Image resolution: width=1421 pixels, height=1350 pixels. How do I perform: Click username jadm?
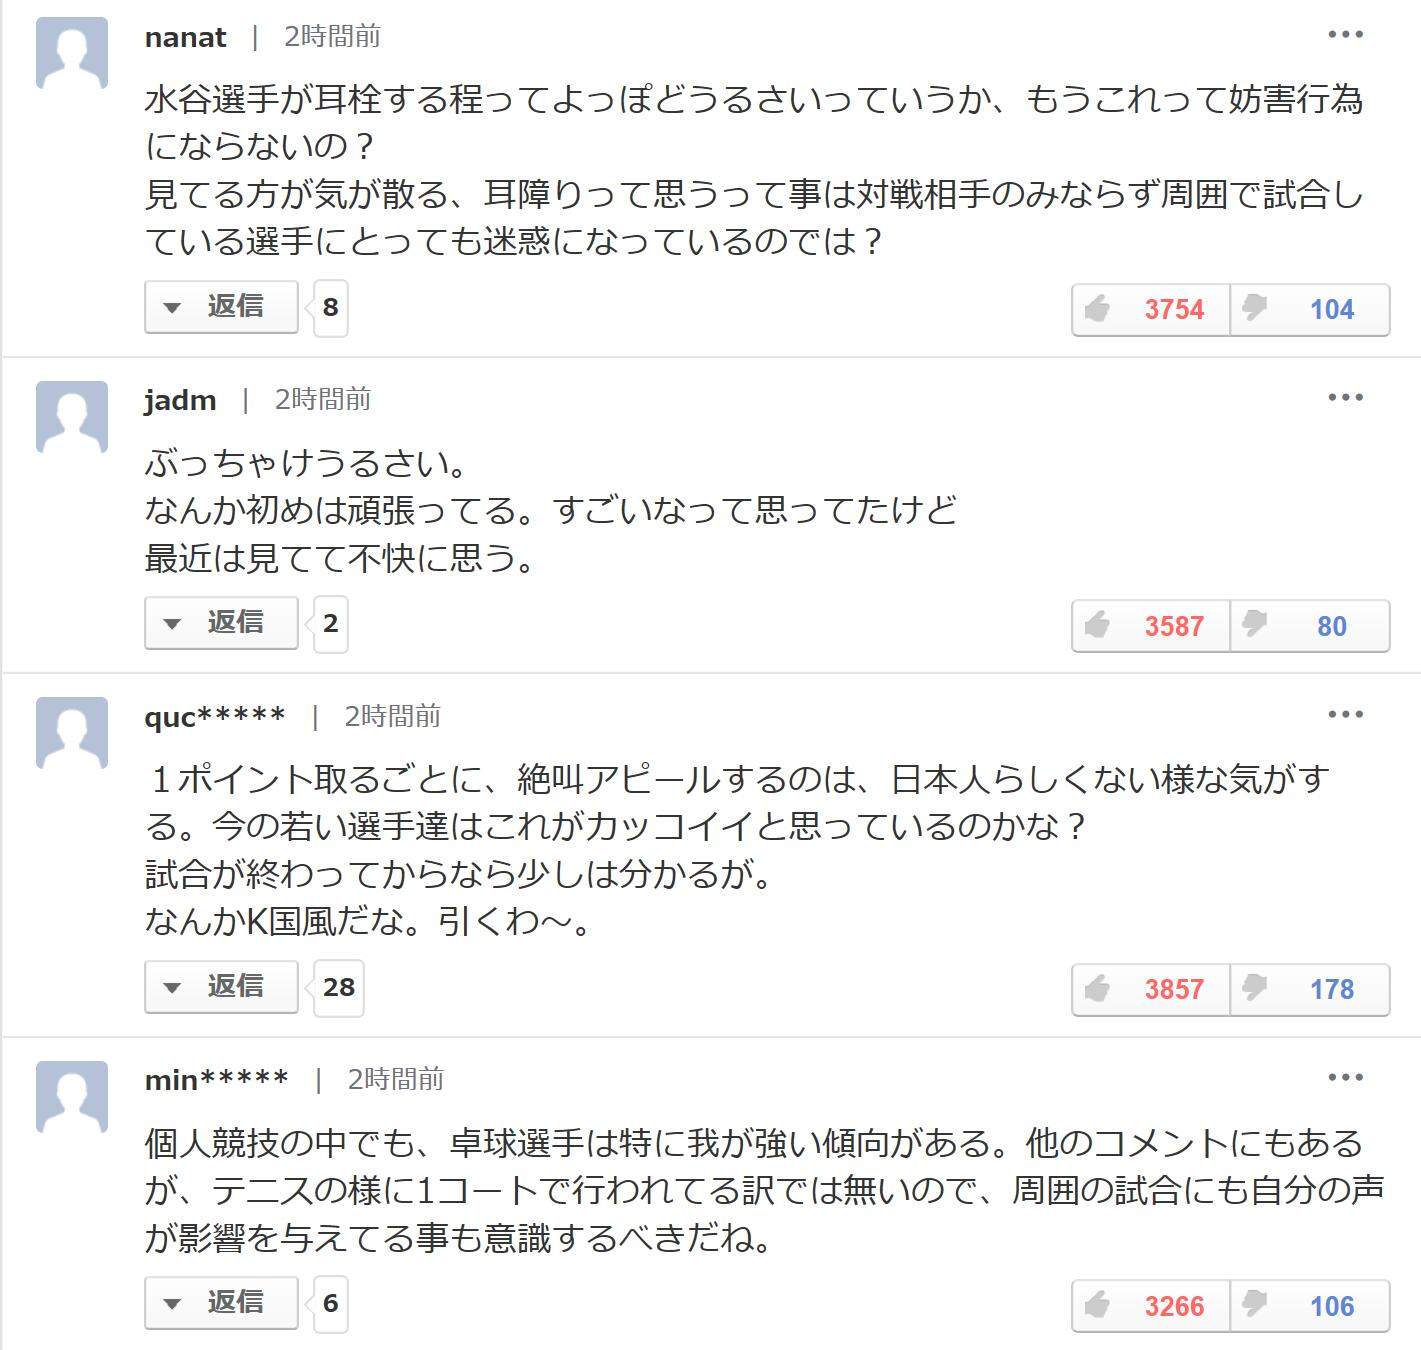pyautogui.click(x=180, y=401)
